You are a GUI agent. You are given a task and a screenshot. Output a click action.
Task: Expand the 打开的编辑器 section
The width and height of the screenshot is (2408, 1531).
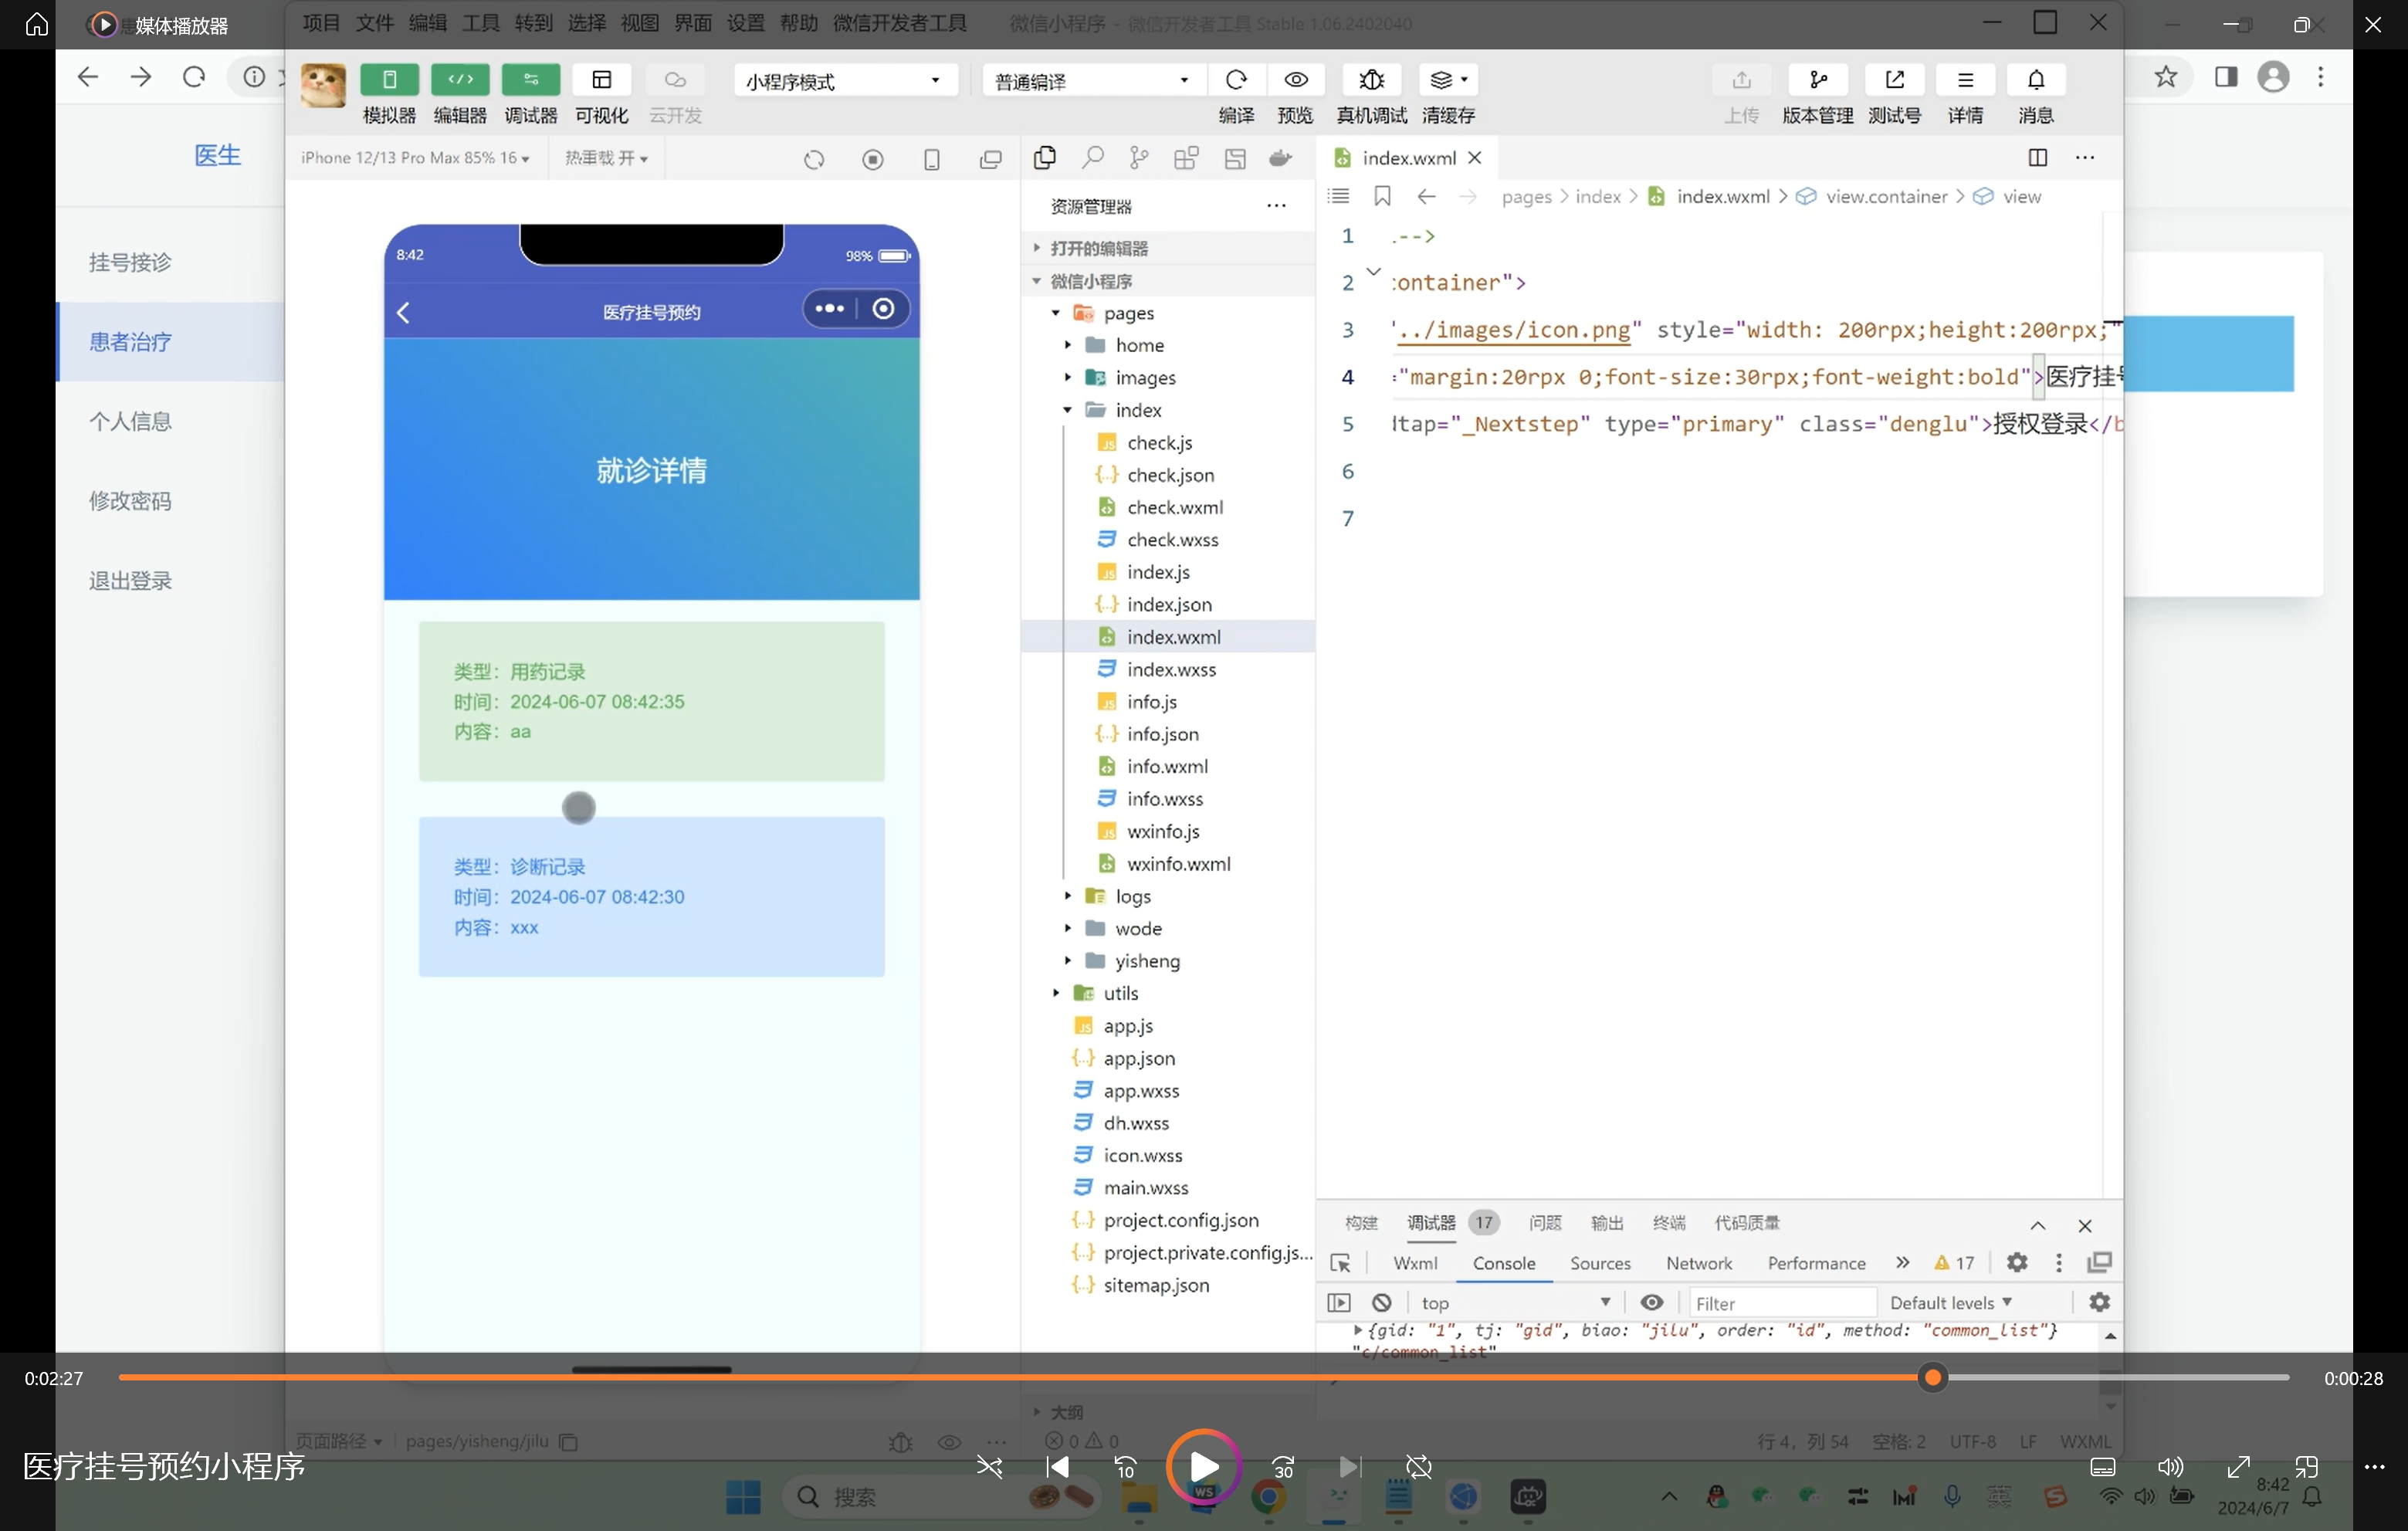click(1170, 248)
